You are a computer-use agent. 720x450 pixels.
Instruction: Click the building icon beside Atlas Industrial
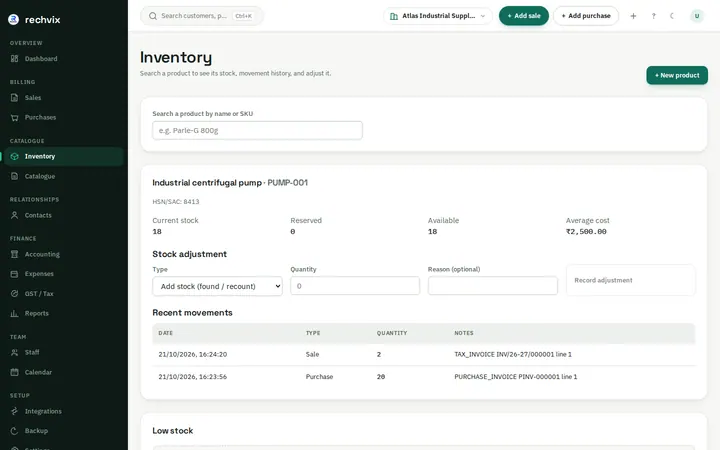pos(394,16)
